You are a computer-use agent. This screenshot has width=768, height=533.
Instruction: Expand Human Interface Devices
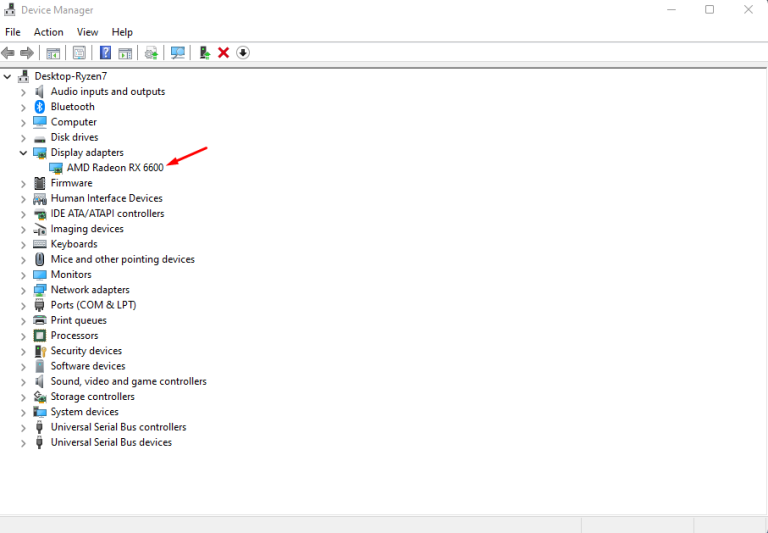click(x=23, y=199)
